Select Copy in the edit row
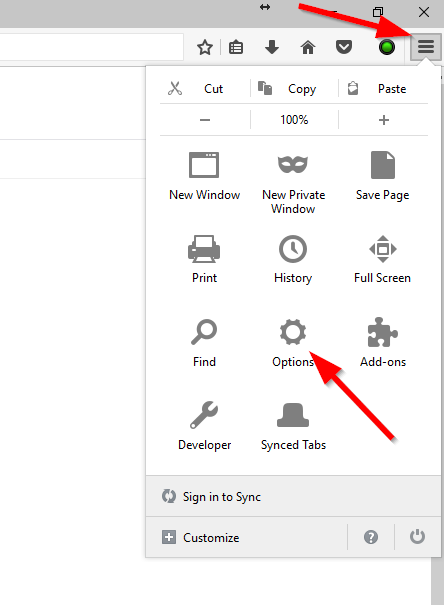The height and width of the screenshot is (605, 444). click(294, 89)
